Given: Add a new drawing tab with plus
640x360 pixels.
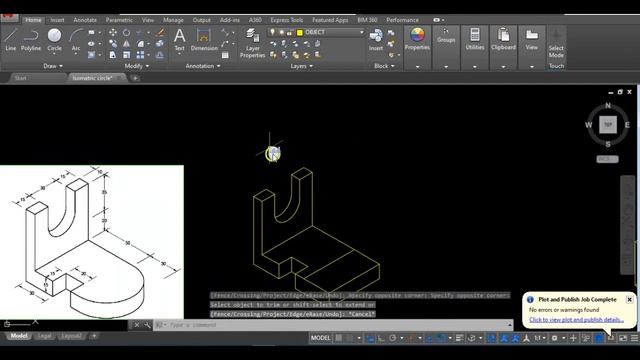Looking at the screenshot, I should (135, 78).
